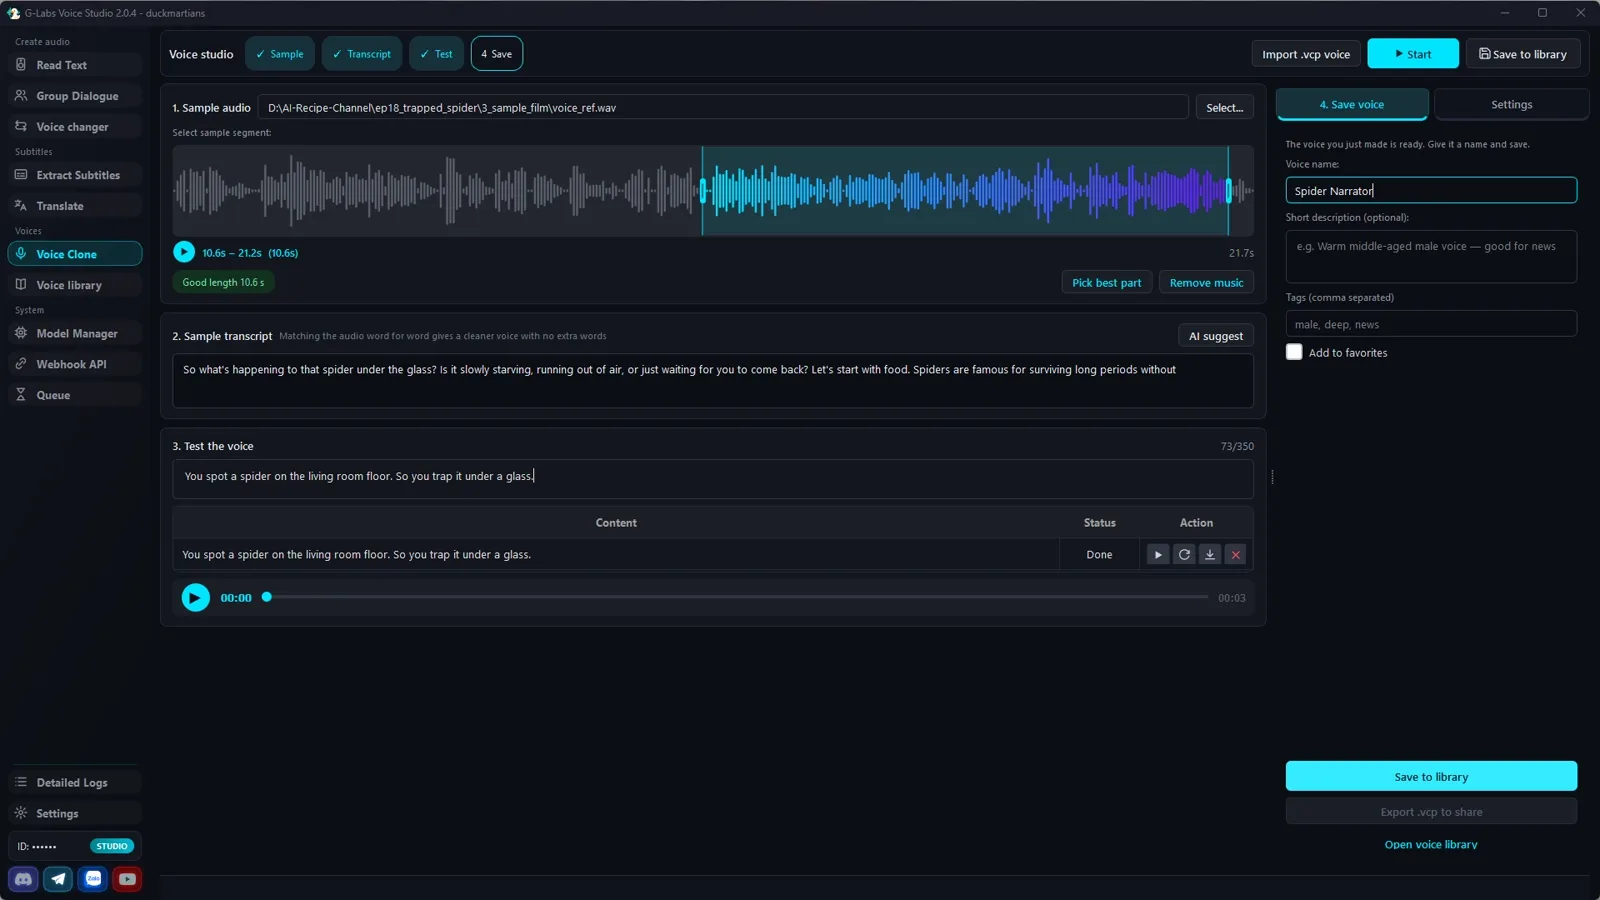The image size is (1600, 900).
Task: Open Settings in the sidebar
Action: (75, 813)
